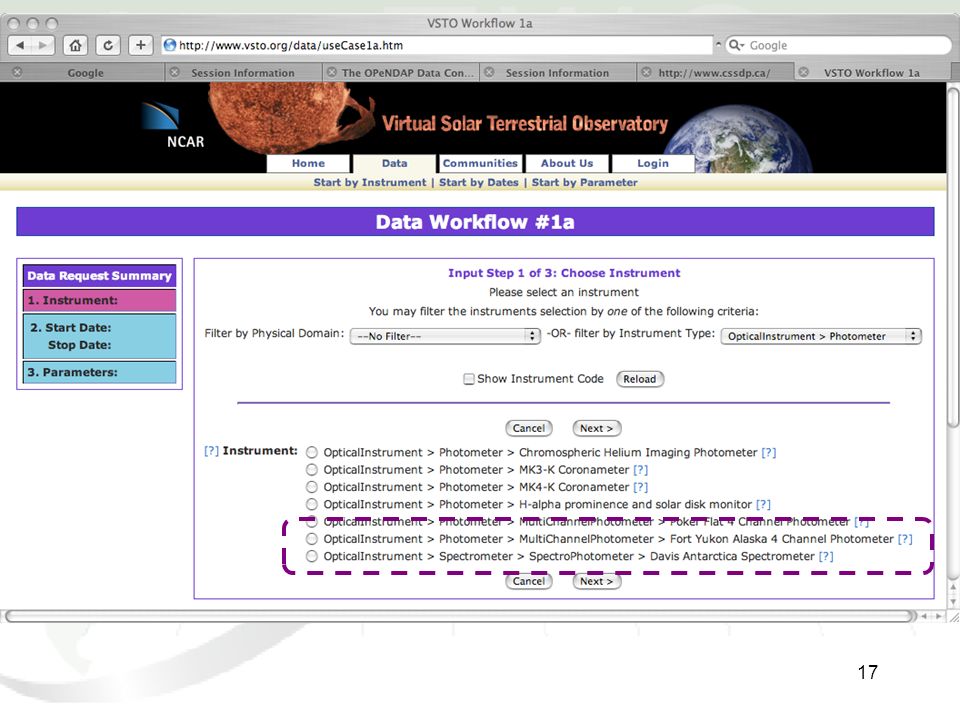Close the Google tab with its x icon

(17, 72)
